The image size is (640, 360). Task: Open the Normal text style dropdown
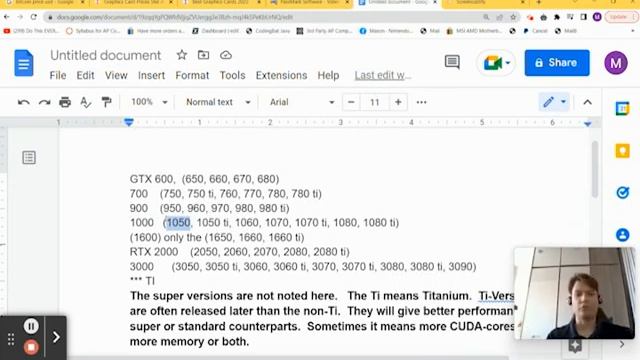[218, 102]
